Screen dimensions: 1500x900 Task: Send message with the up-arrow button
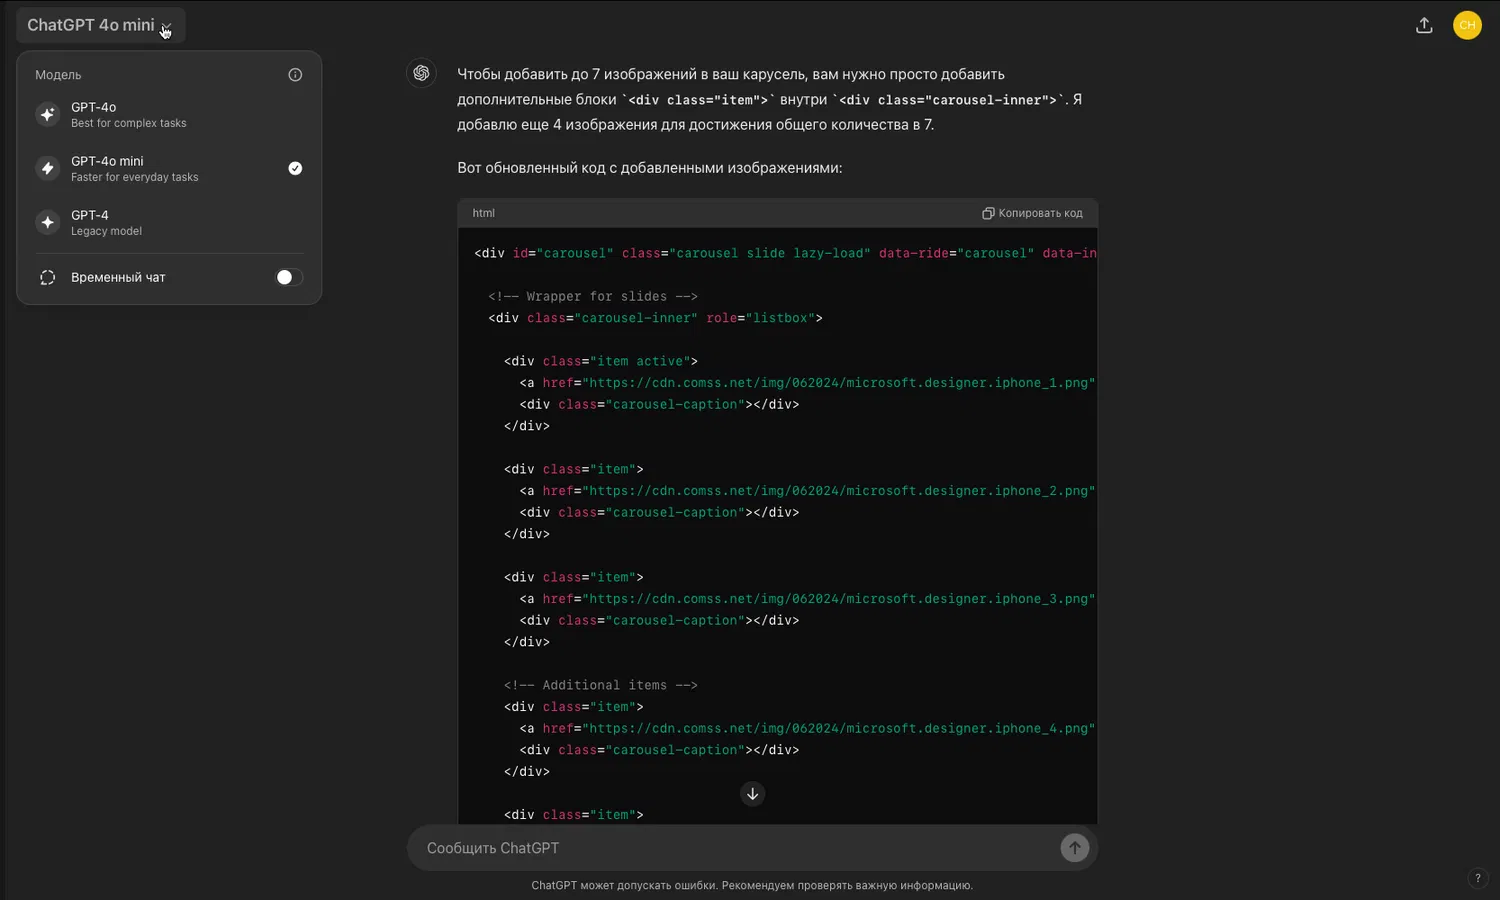1074,848
